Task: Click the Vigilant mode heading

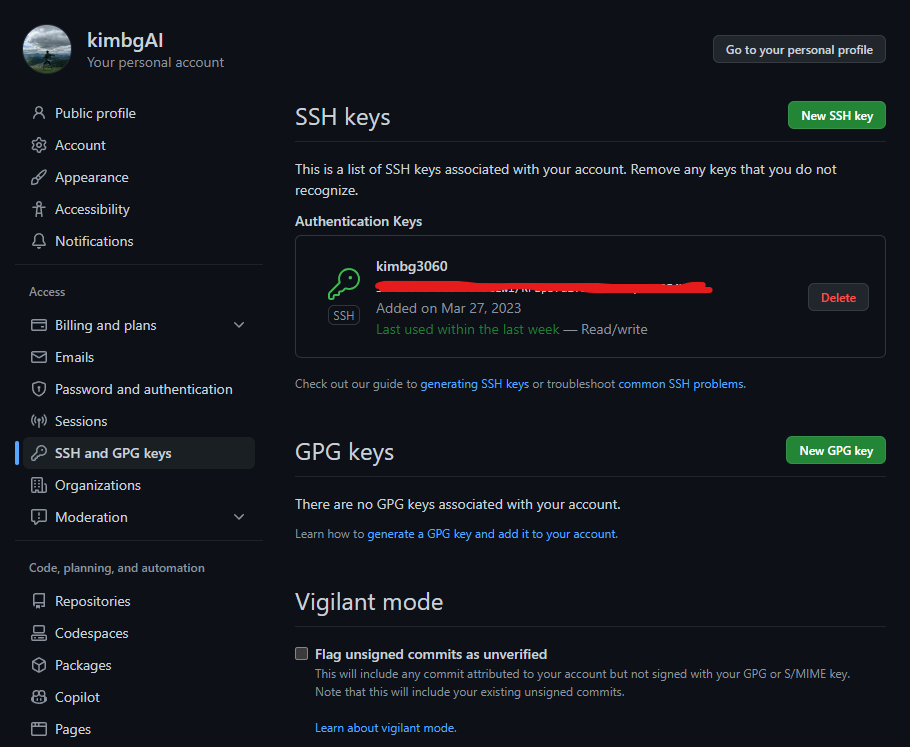Action: tap(369, 601)
